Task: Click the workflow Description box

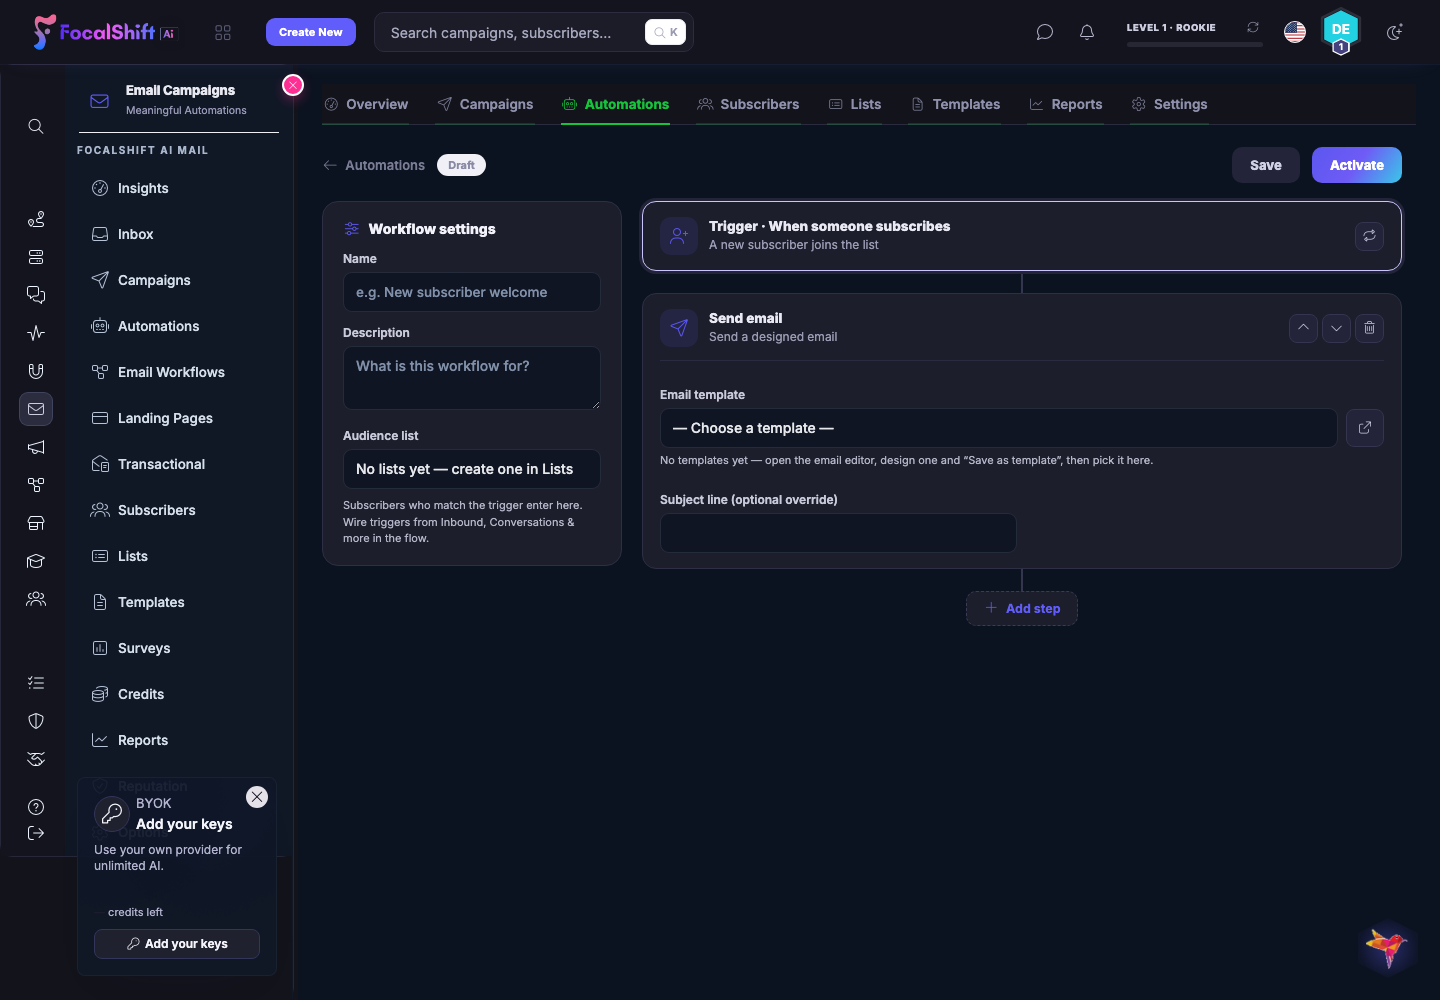Action: (471, 378)
